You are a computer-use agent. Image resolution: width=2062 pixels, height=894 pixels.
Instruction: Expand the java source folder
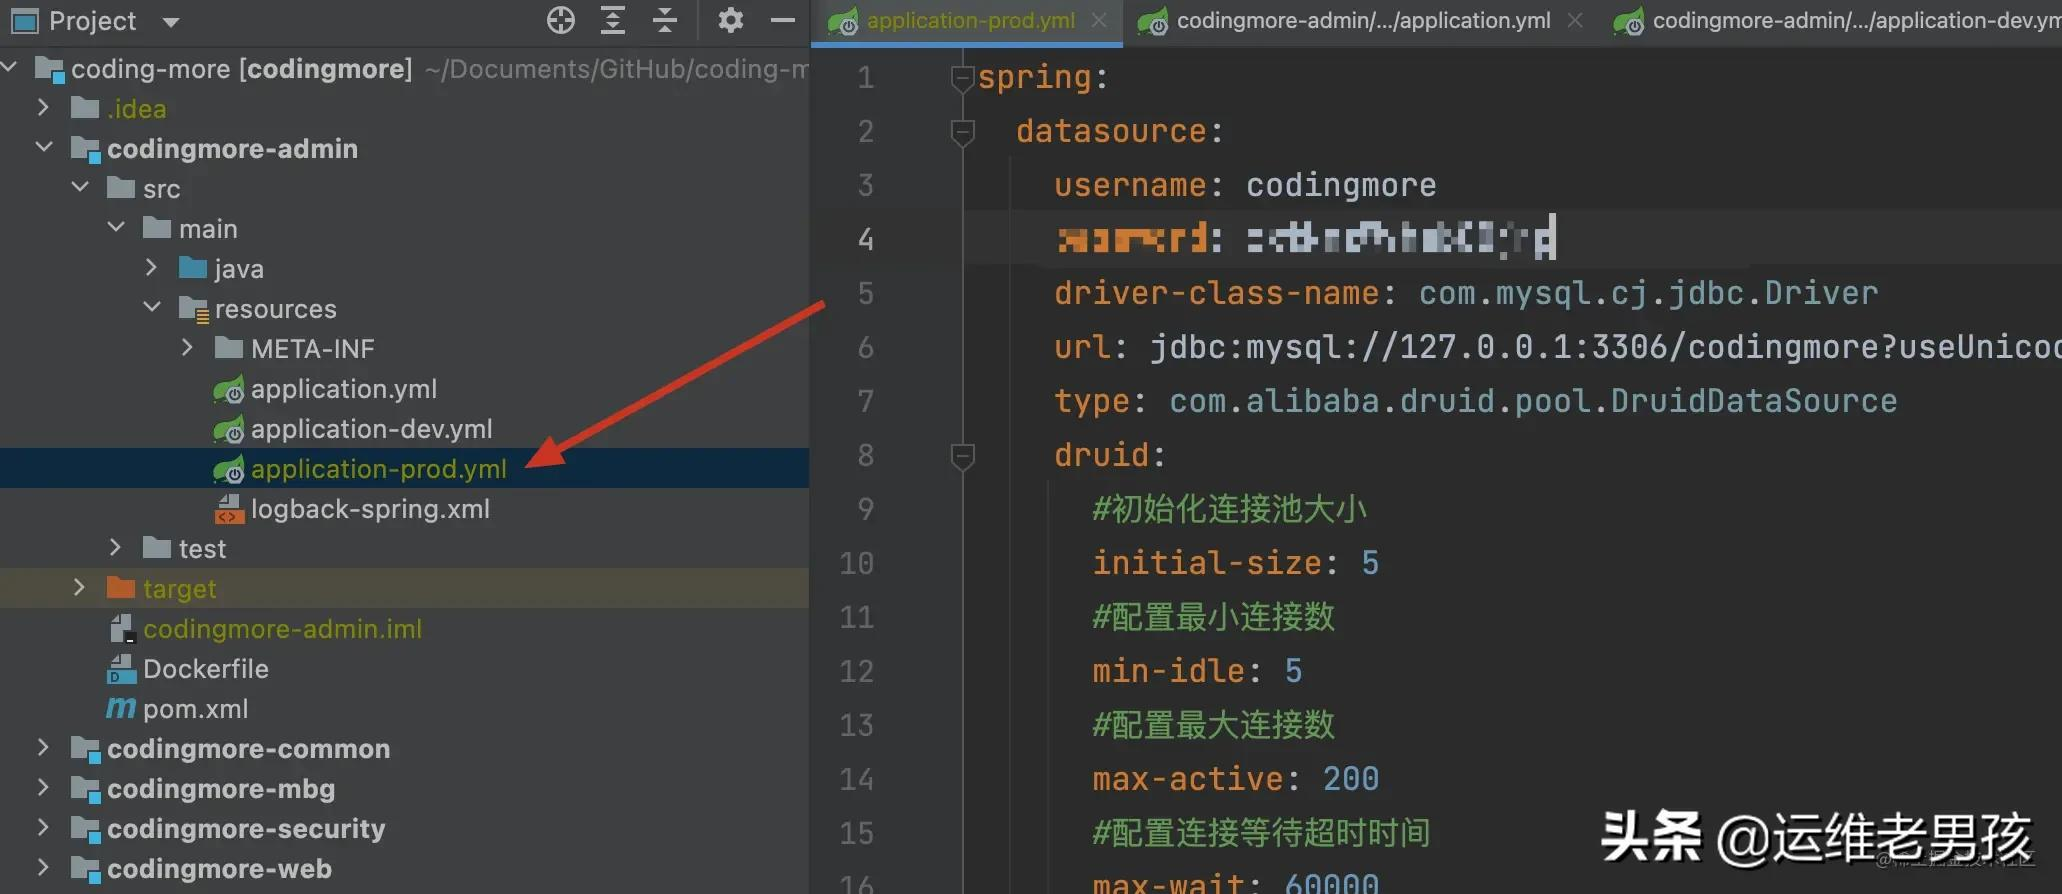[x=151, y=267]
